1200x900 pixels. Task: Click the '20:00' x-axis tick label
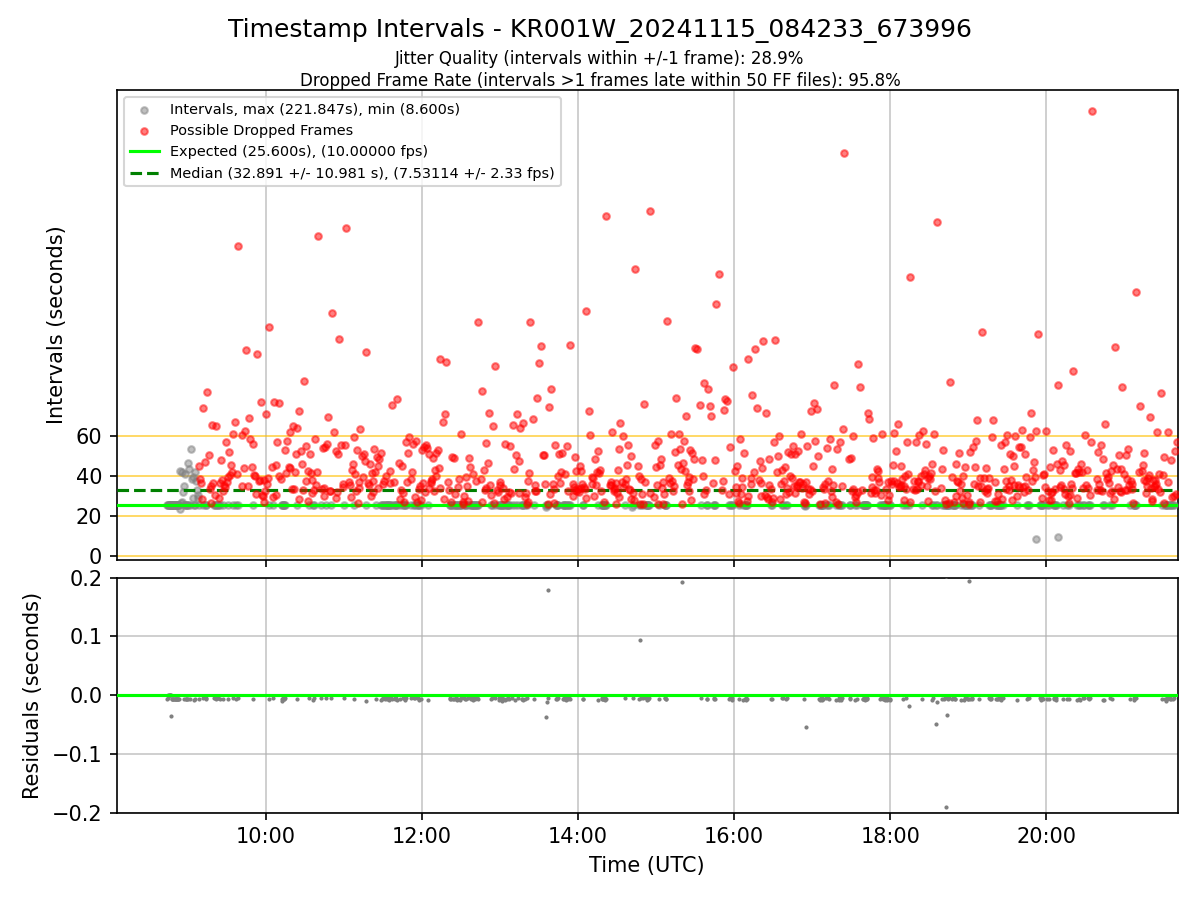(x=1046, y=837)
